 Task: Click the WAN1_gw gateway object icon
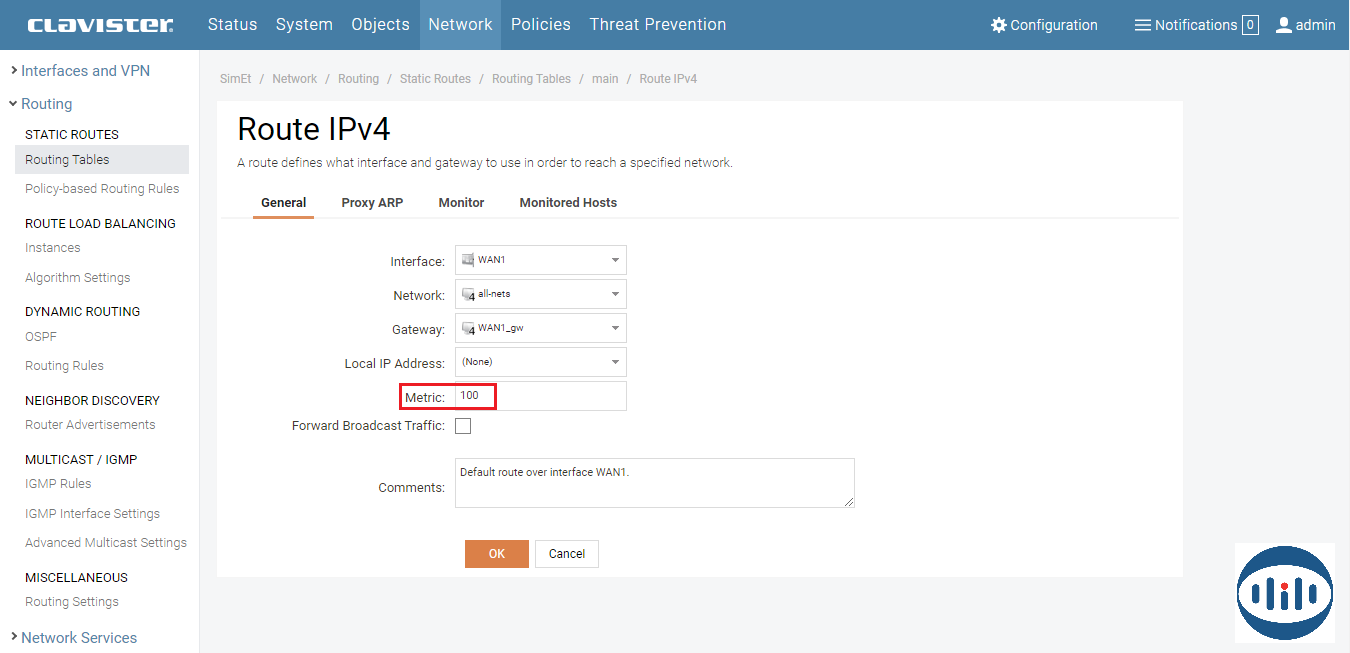pos(467,328)
